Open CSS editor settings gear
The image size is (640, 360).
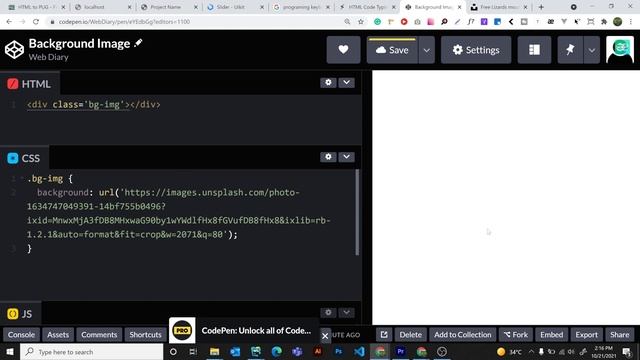click(328, 157)
